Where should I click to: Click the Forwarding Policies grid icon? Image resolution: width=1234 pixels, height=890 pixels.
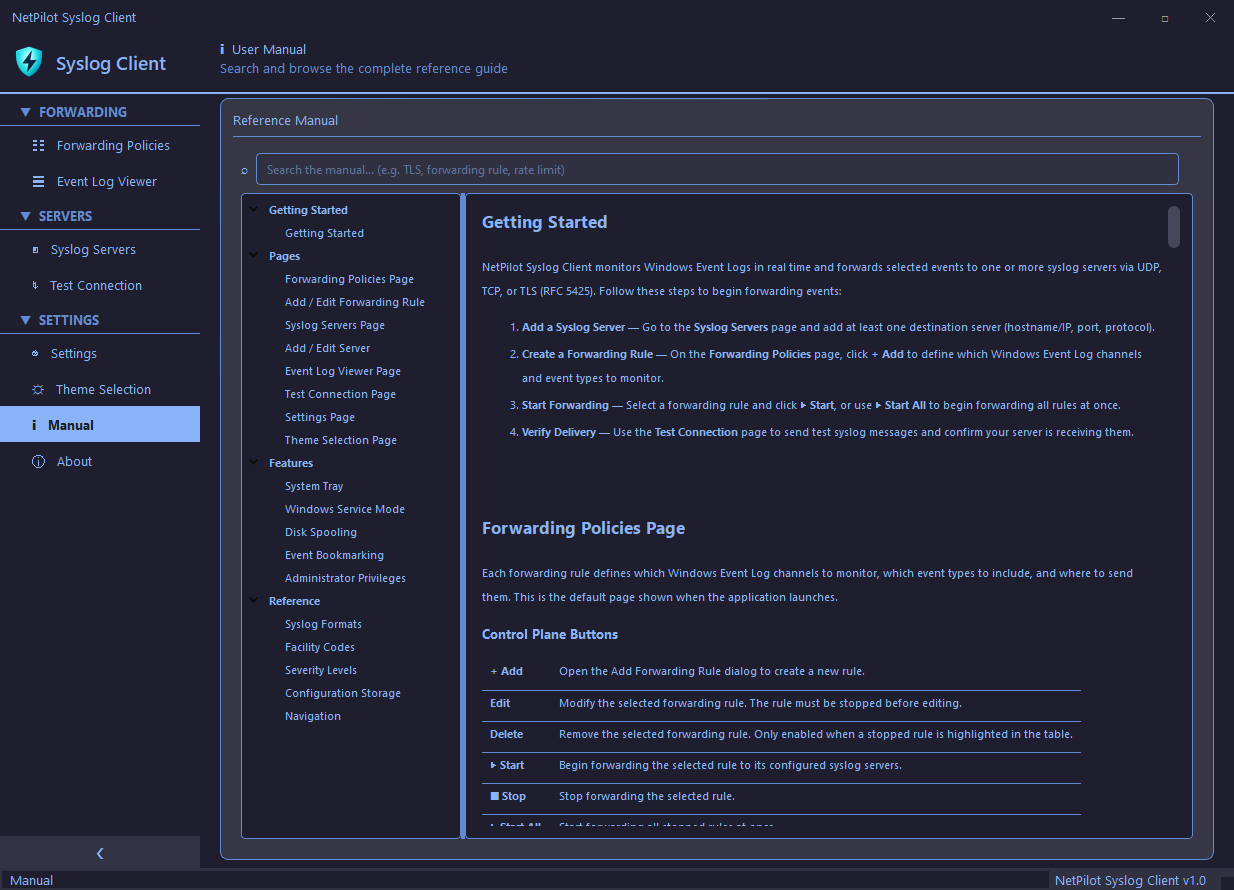tap(38, 146)
